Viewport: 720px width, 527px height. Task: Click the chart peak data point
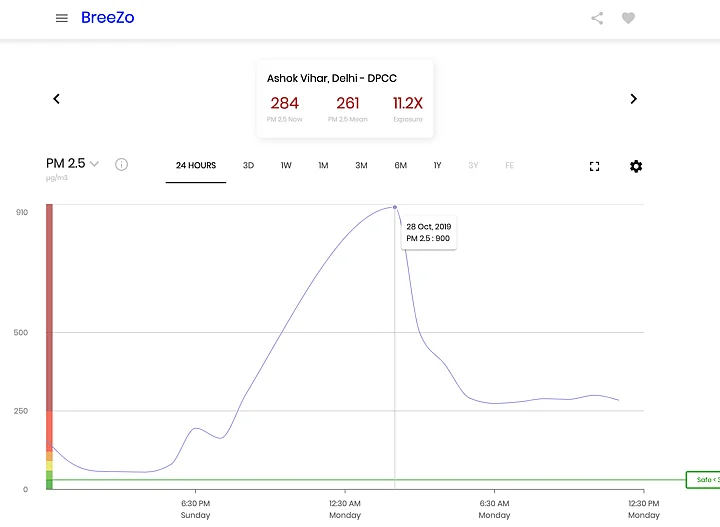(394, 207)
